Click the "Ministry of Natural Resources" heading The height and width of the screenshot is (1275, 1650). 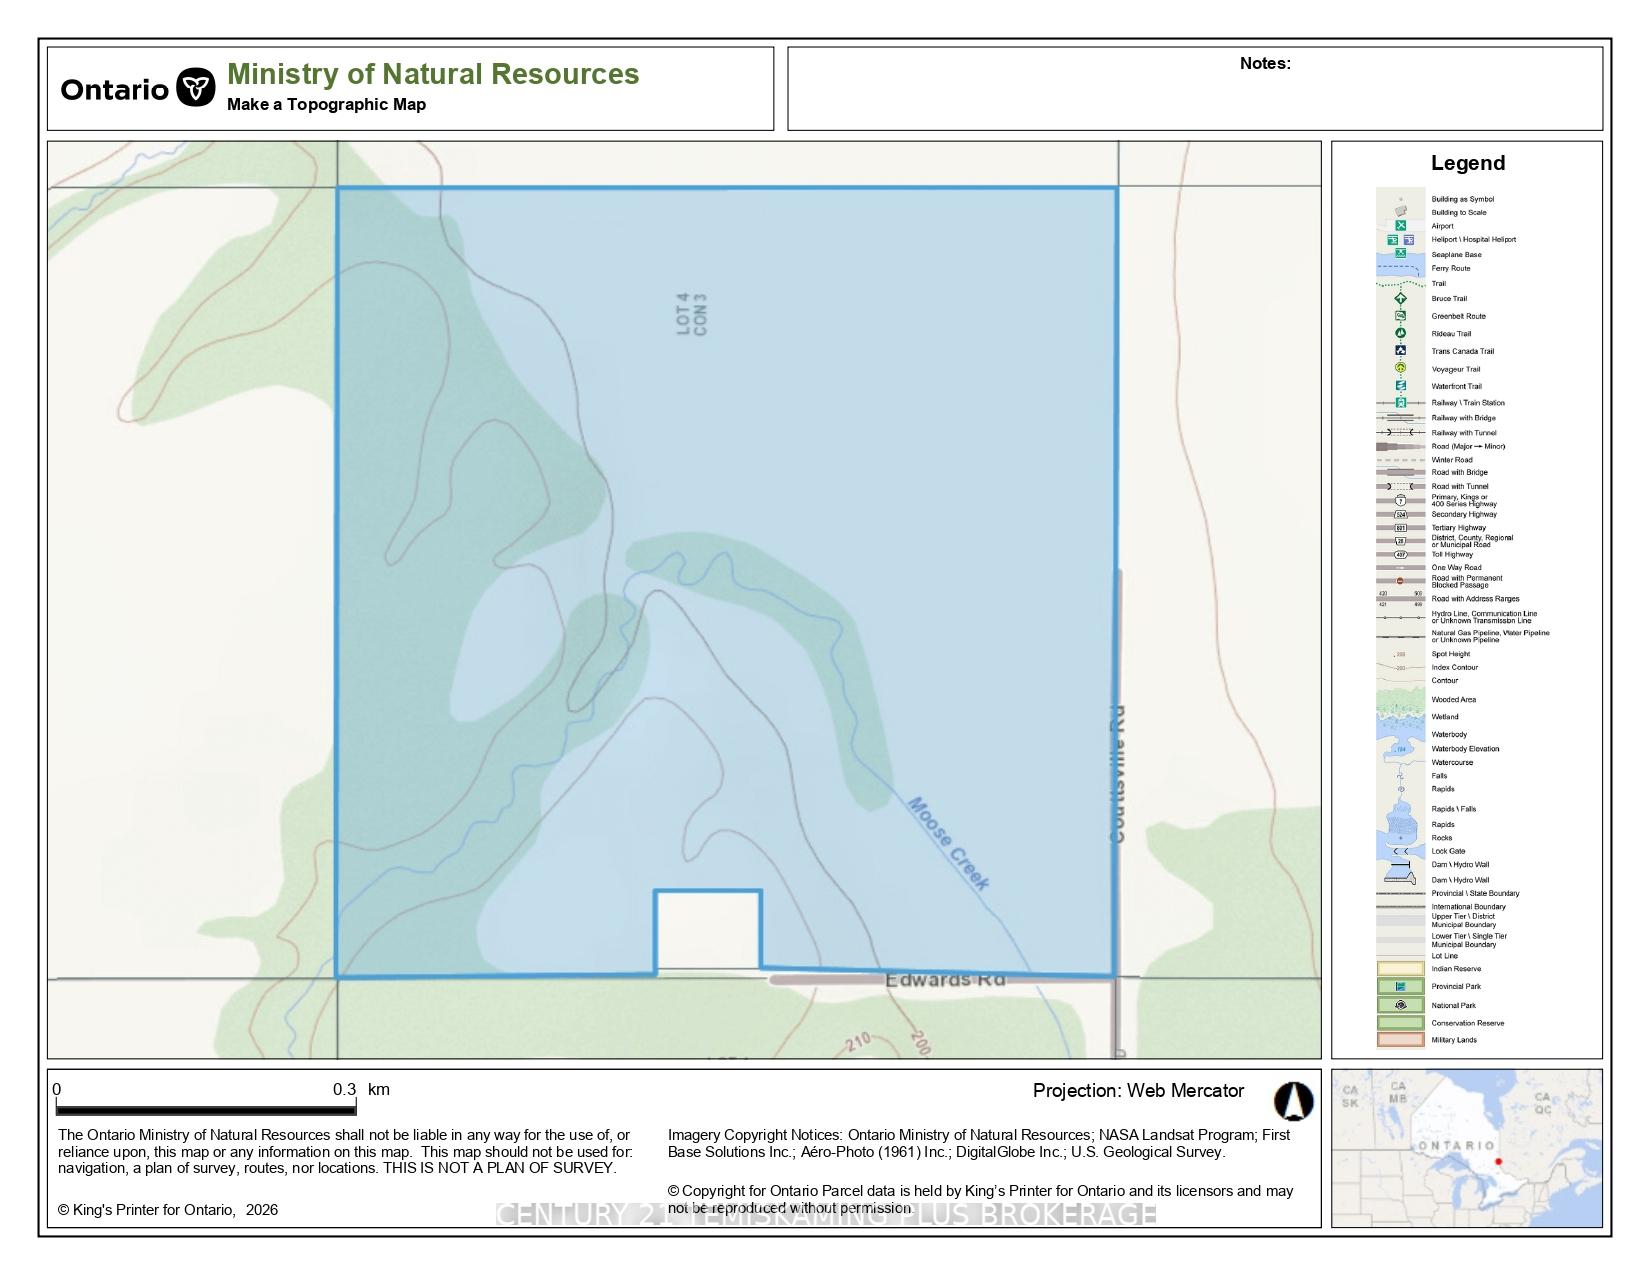[433, 74]
